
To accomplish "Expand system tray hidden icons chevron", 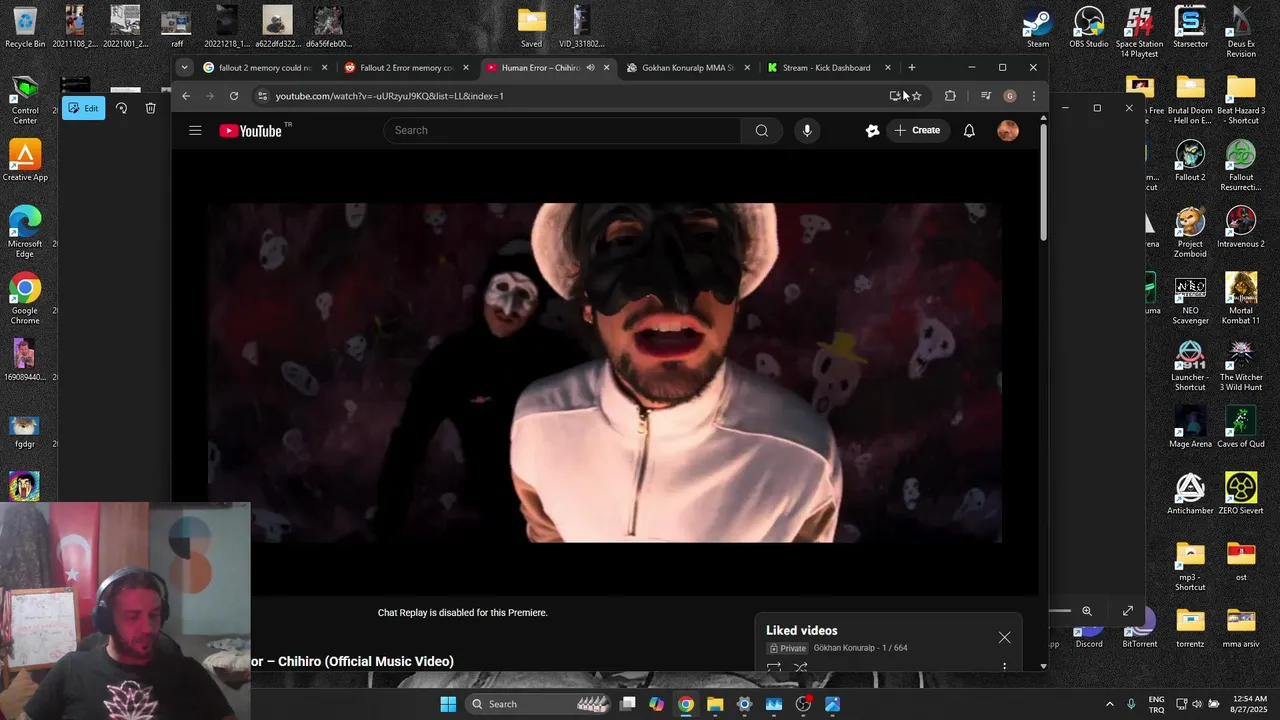I will [1109, 704].
